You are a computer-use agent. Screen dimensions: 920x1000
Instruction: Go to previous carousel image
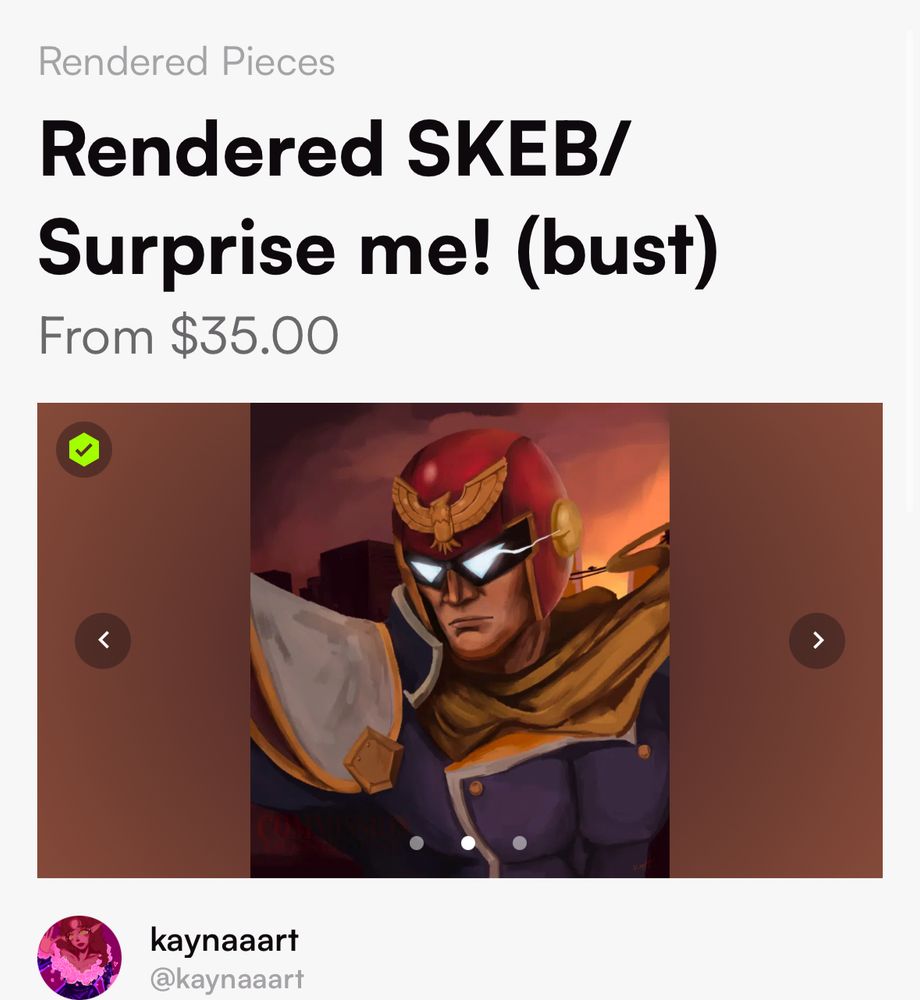click(103, 640)
